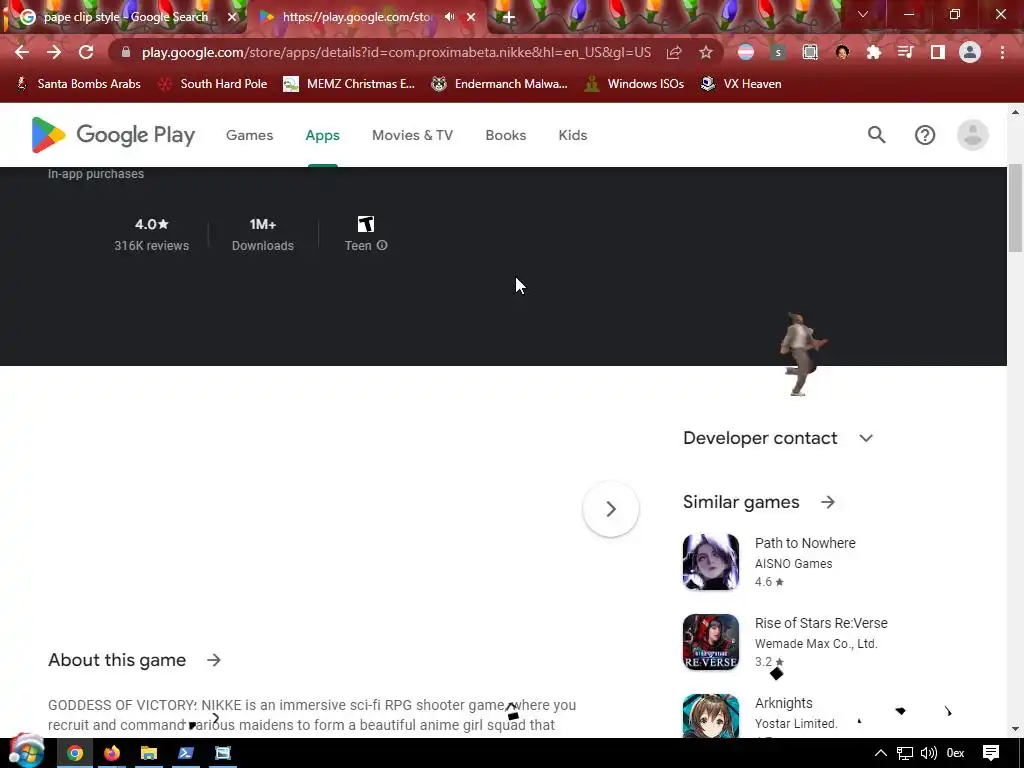Open Google Play search magnifier
This screenshot has width=1024, height=768.
[876, 135]
